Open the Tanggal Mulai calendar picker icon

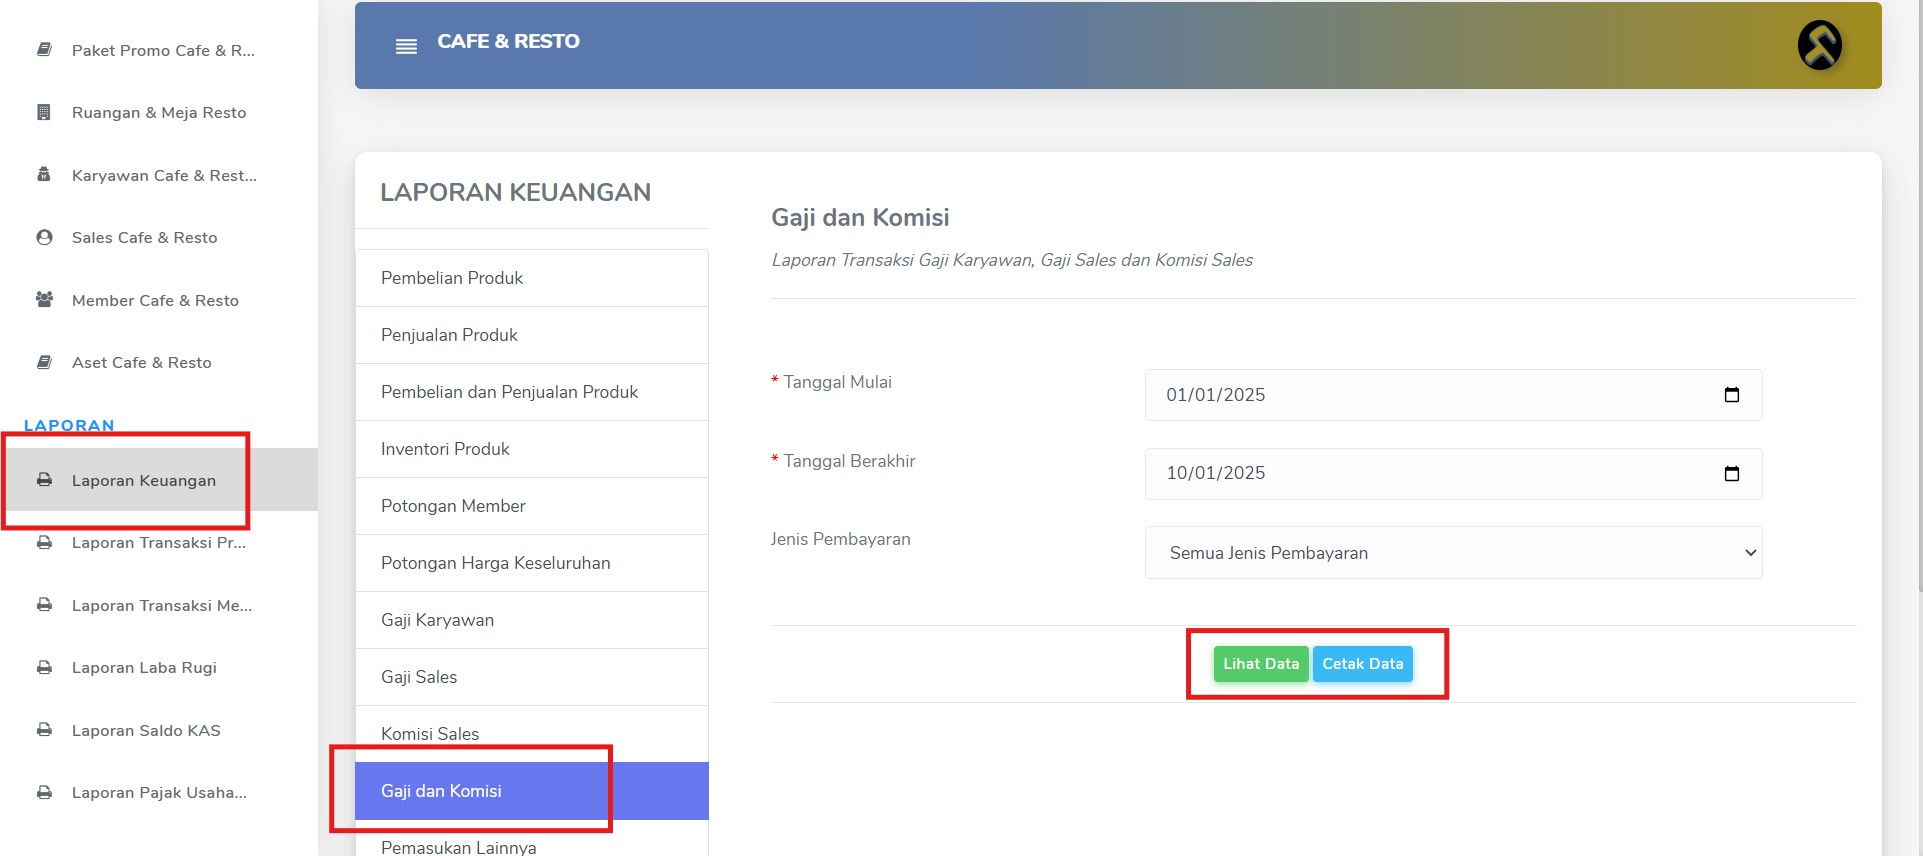1732,395
